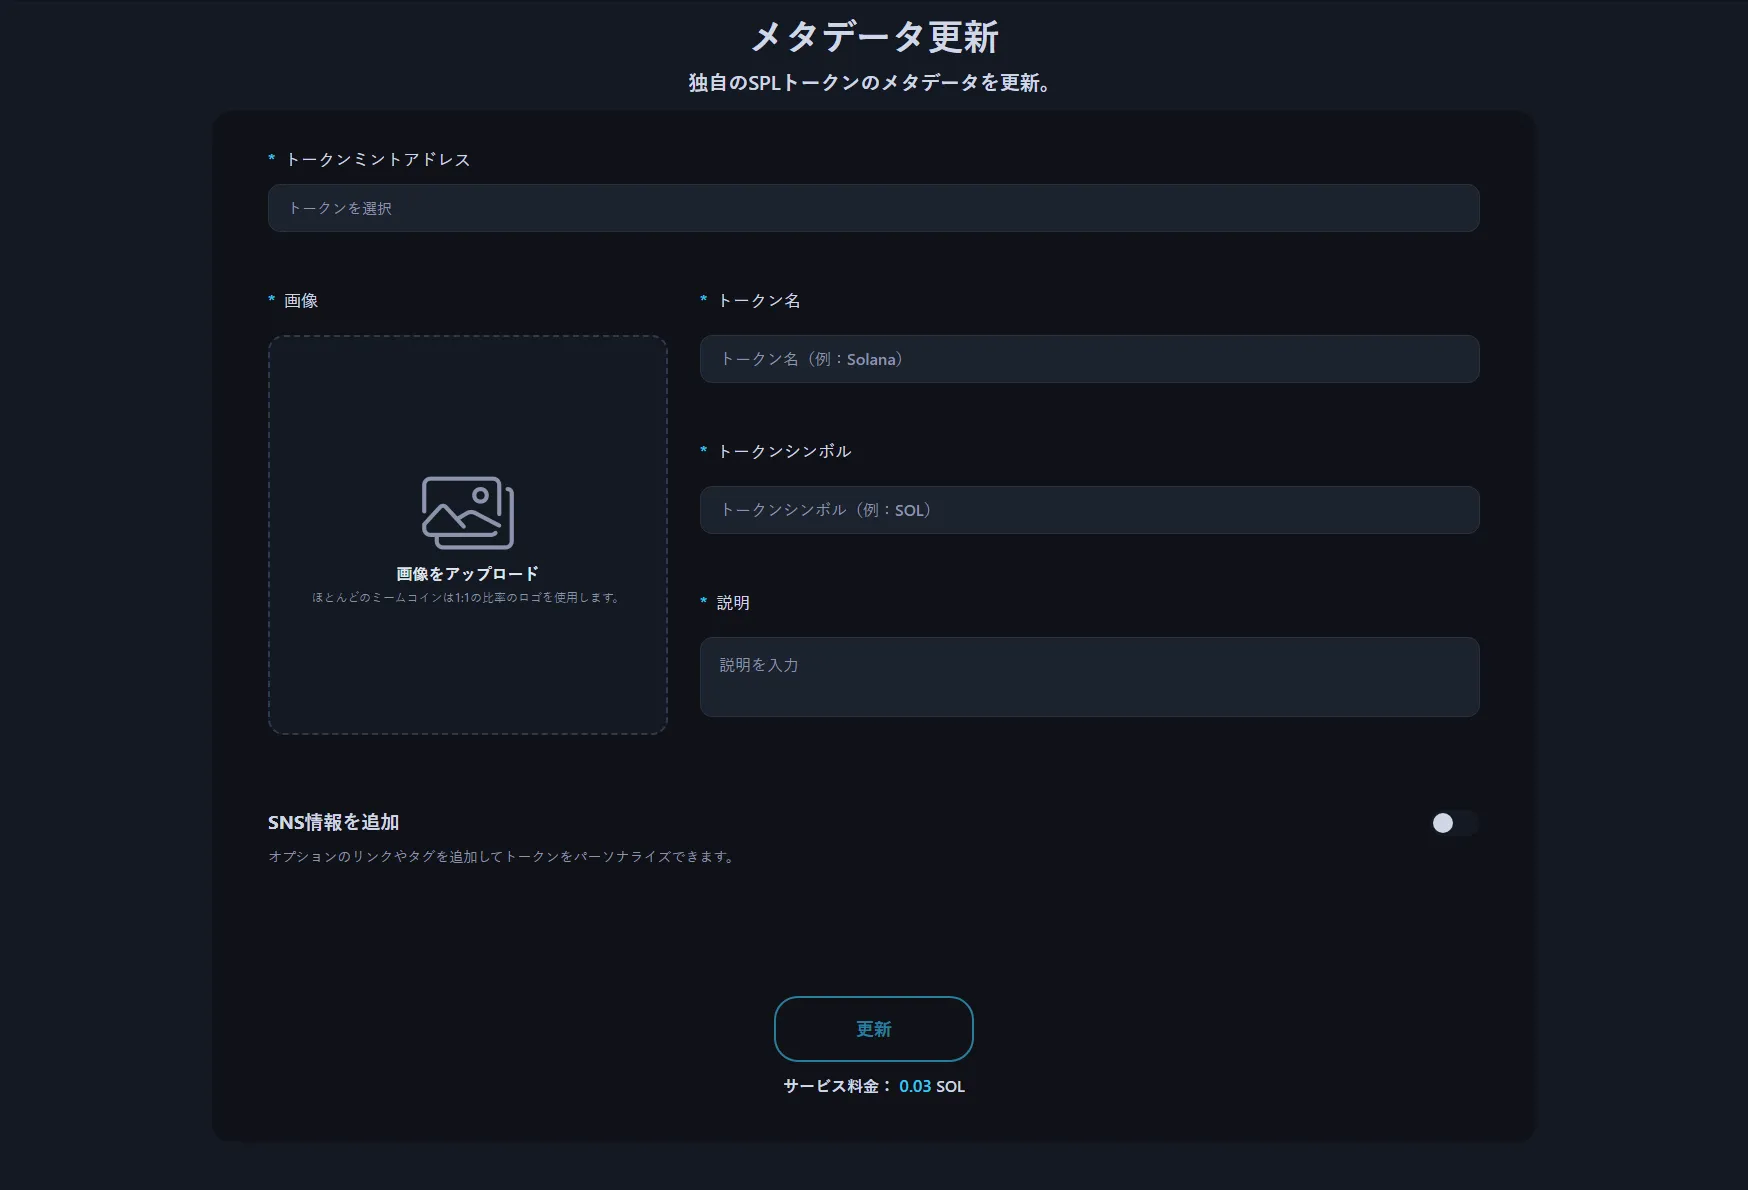Click the 1:1 logo ratio hint text
Viewport: 1748px width, 1190px height.
(x=467, y=598)
